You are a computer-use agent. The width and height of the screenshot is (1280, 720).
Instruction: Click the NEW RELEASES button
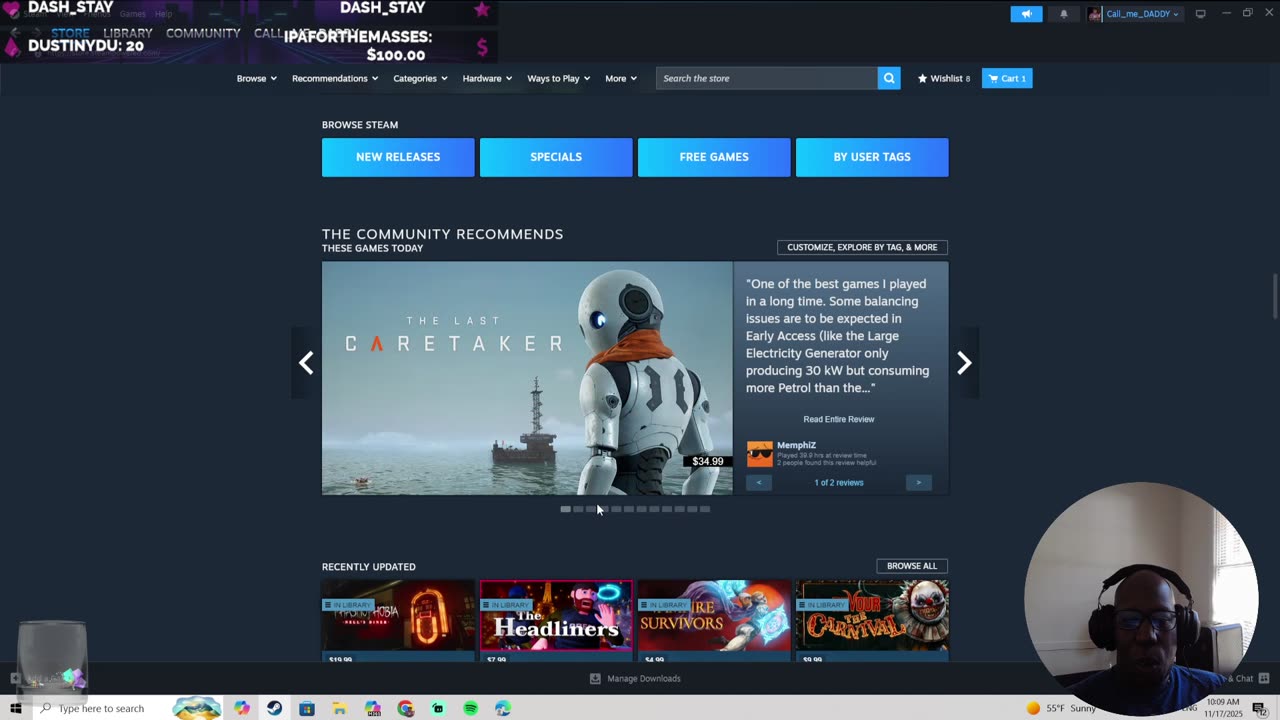398,157
